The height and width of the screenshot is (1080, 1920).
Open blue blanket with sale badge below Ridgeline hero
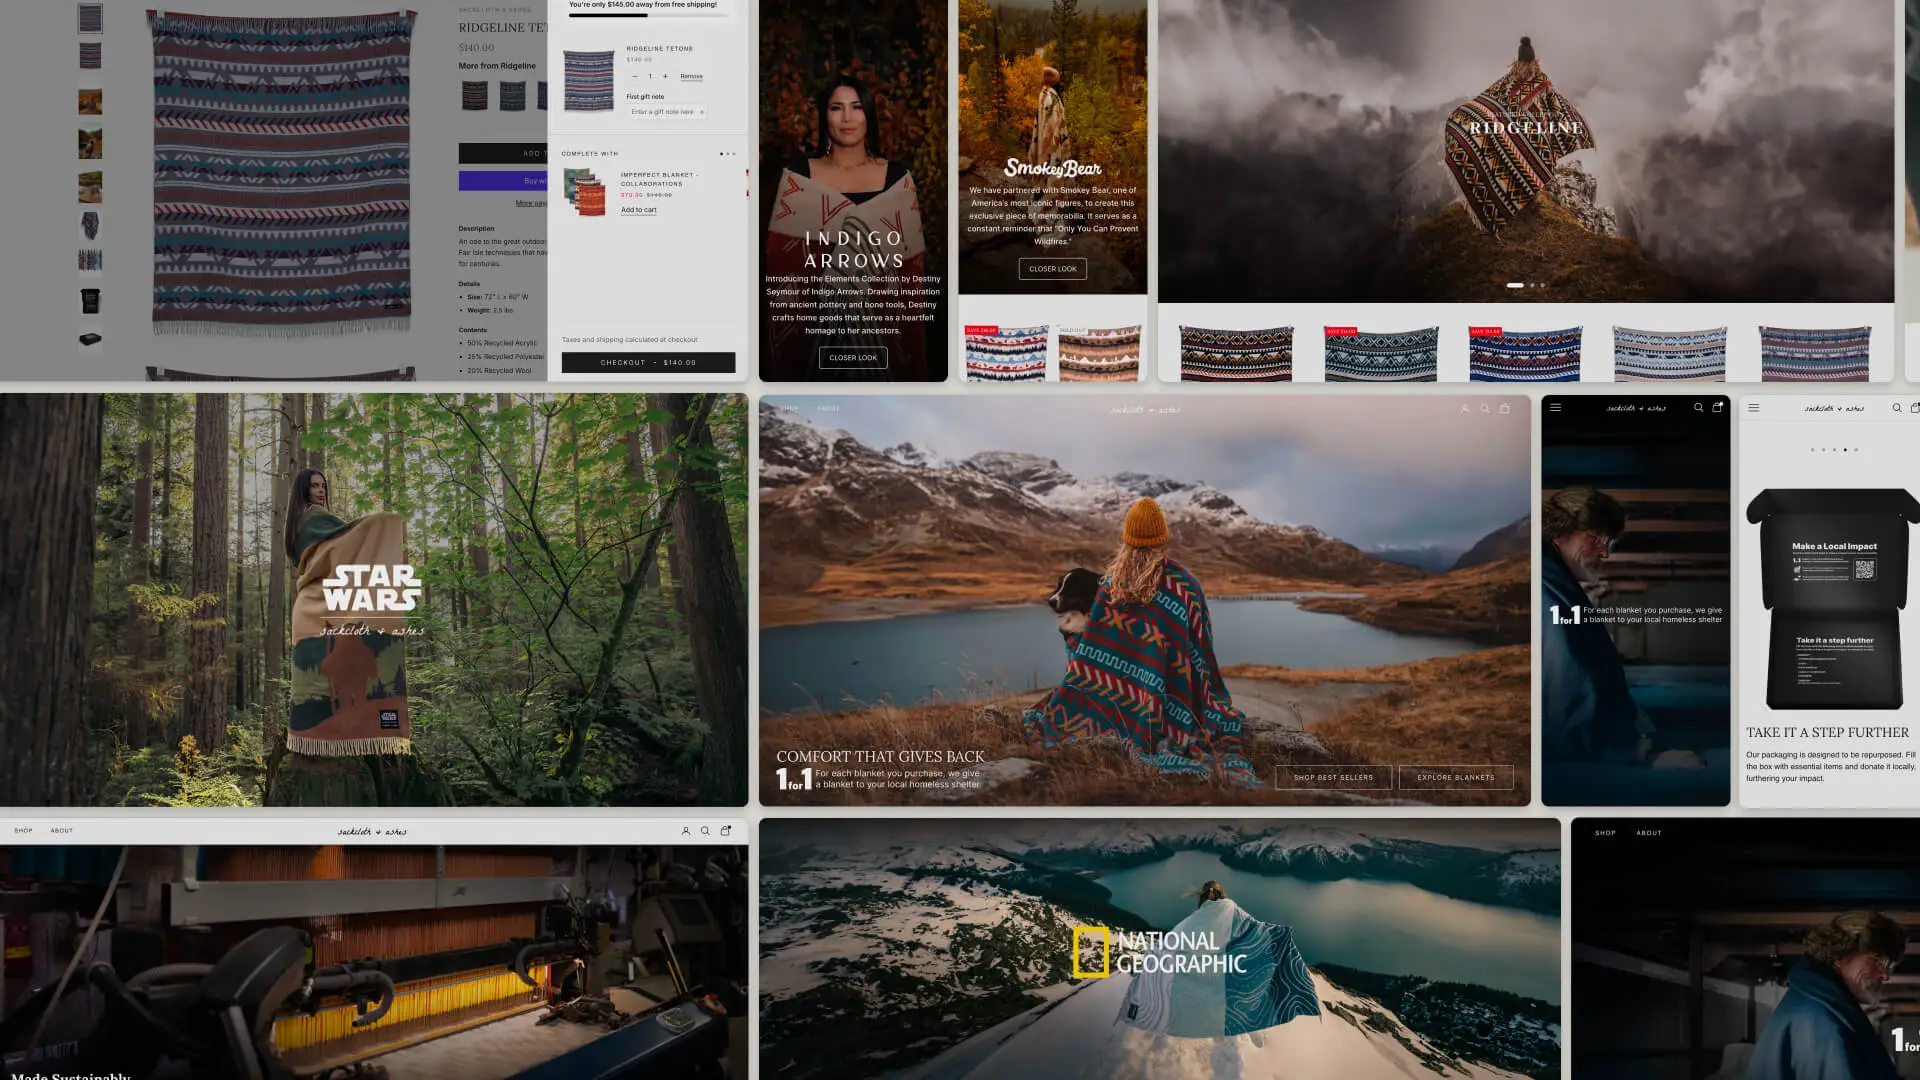pyautogui.click(x=1525, y=353)
